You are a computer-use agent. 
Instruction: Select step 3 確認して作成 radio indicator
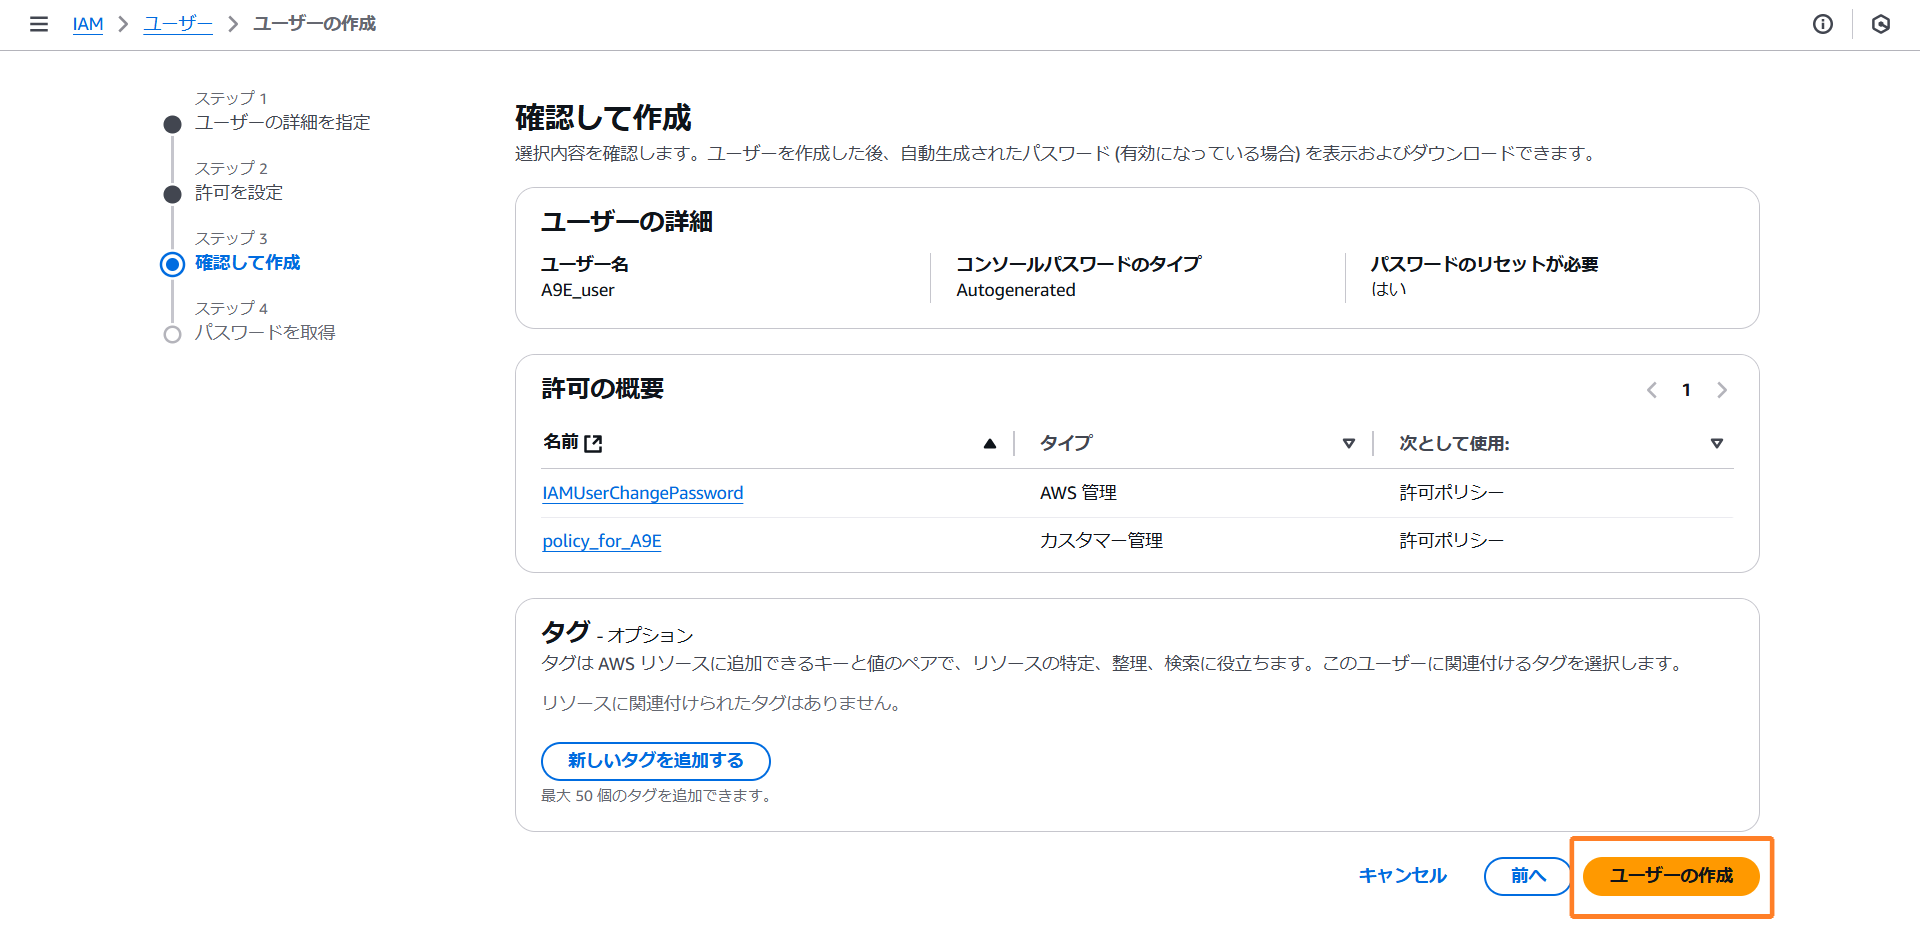click(173, 264)
